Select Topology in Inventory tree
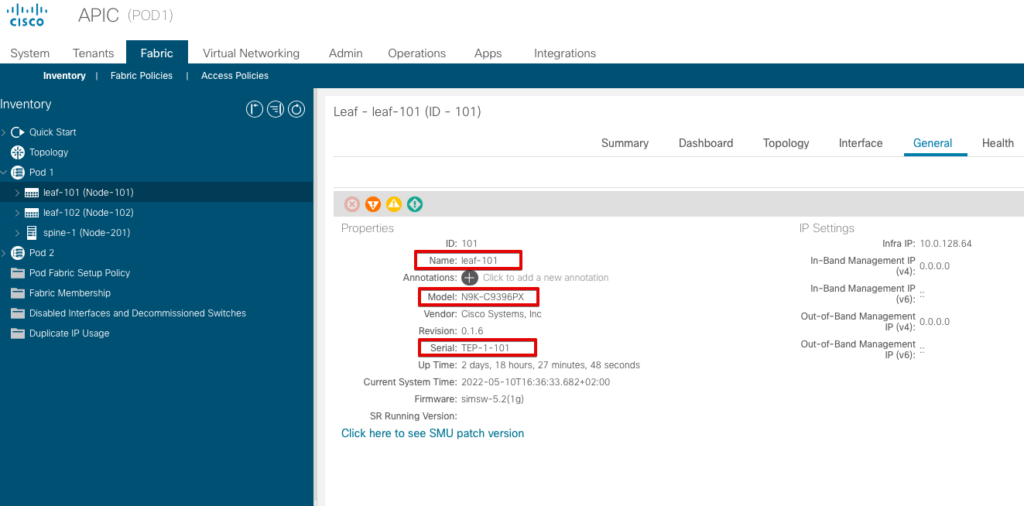 click(49, 152)
